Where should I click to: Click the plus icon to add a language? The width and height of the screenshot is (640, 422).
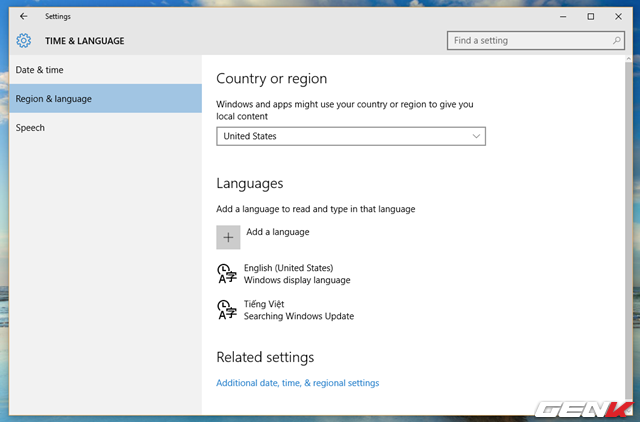coord(228,237)
